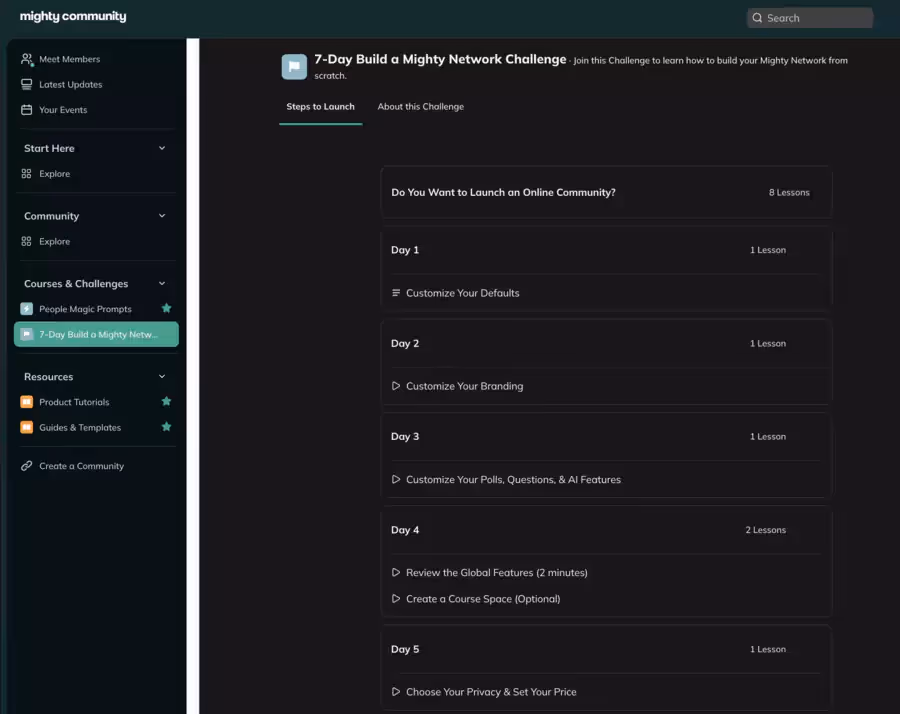Toggle the Day 3 section header
This screenshot has height=714, width=900.
click(606, 437)
